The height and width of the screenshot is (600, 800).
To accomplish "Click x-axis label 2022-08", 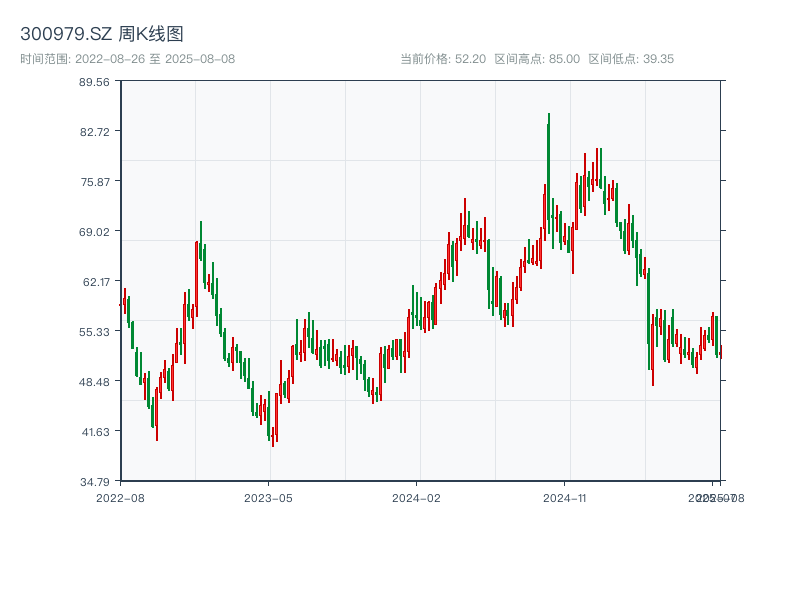I will tap(120, 498).
